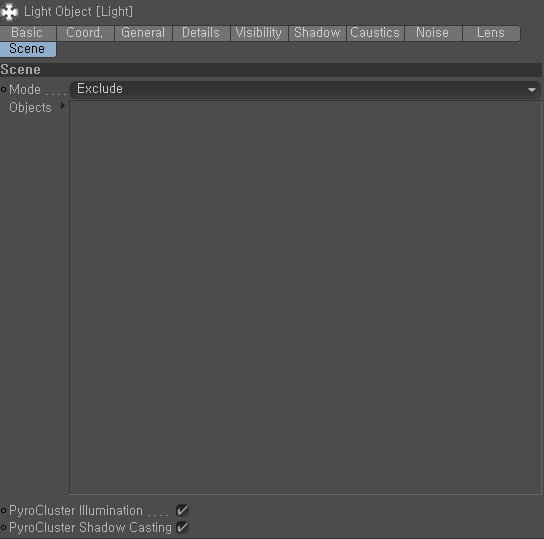Expand the Objects disclosure triangle
The image size is (544, 539).
pos(63,106)
